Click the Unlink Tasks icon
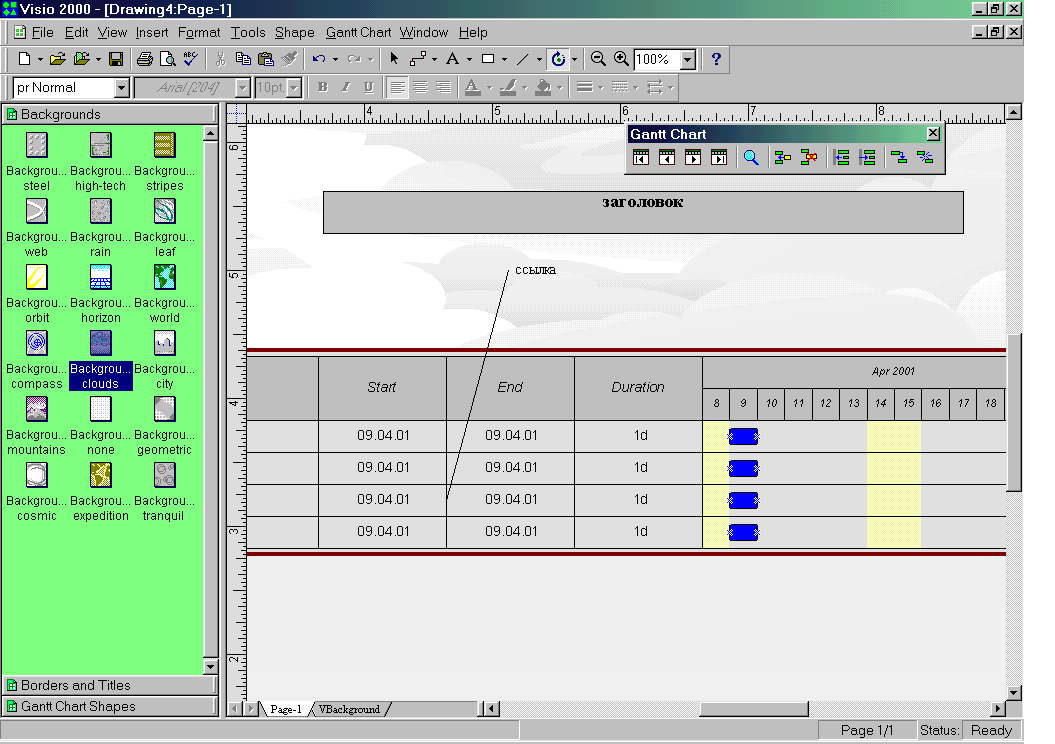1055x744 pixels. [925, 157]
